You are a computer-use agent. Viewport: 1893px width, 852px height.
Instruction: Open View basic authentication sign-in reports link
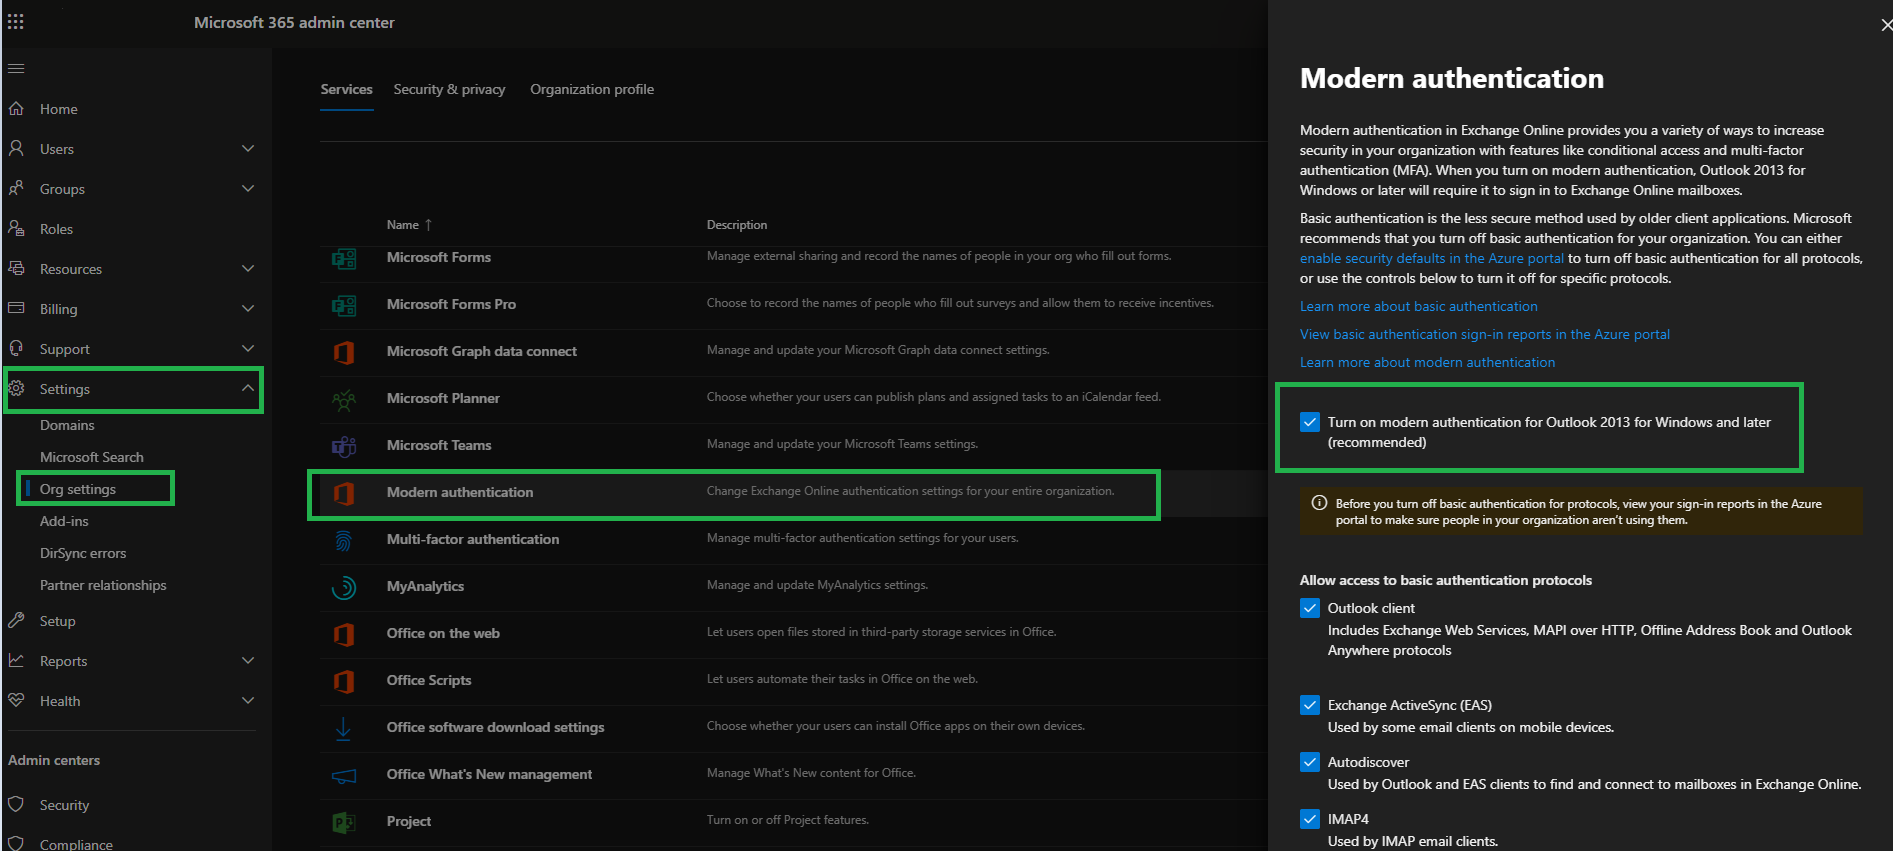1484,334
